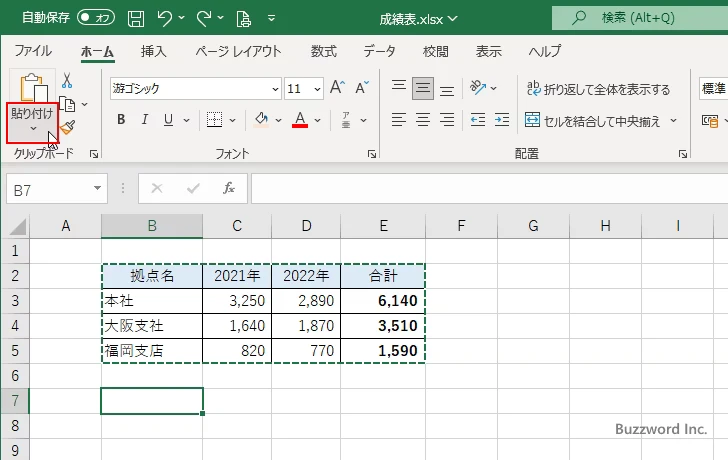This screenshot has width=728, height=460.
Task: Click the 検索 search box
Action: tap(640, 18)
